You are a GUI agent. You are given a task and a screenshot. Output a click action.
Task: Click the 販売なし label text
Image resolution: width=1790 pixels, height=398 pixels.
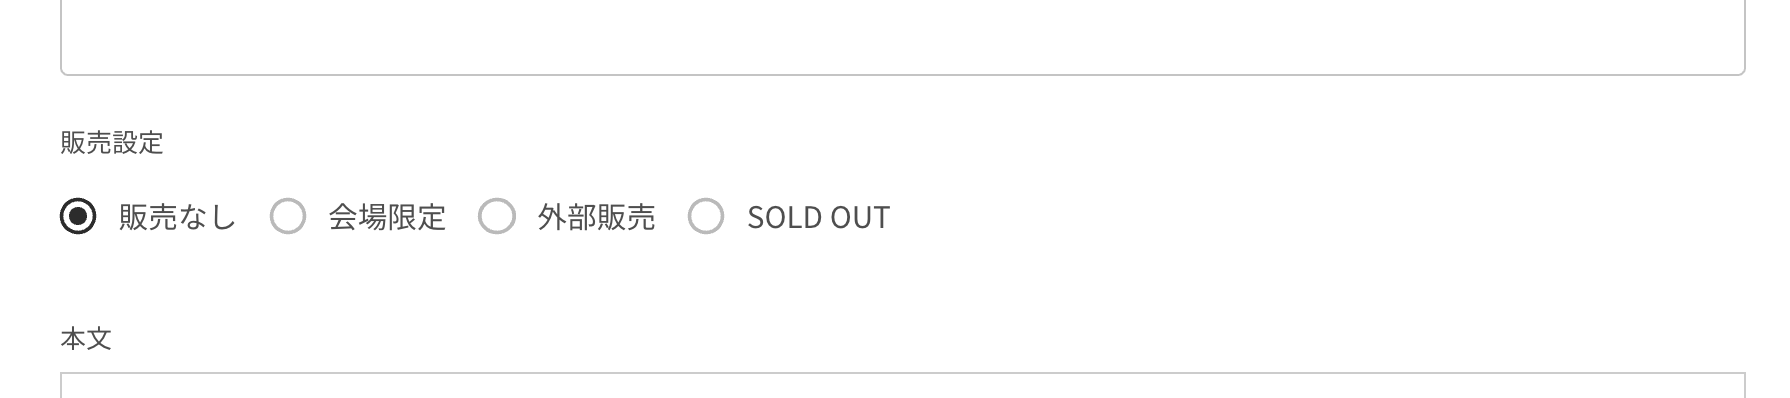coord(177,217)
